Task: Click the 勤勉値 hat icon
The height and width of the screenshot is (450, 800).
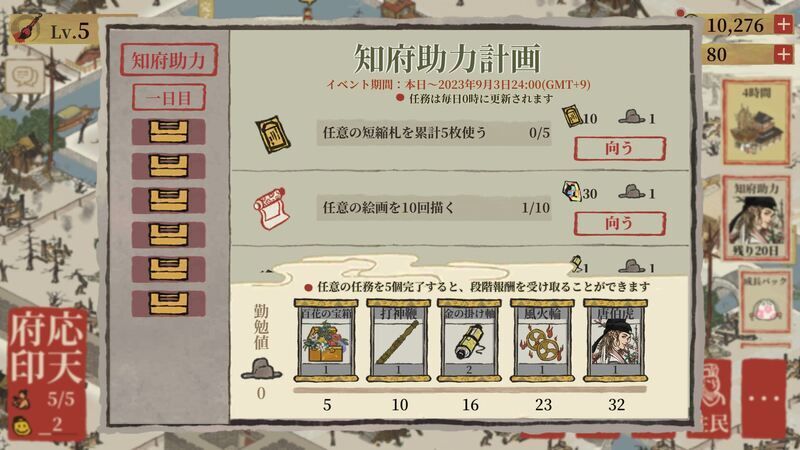Action: tap(261, 369)
